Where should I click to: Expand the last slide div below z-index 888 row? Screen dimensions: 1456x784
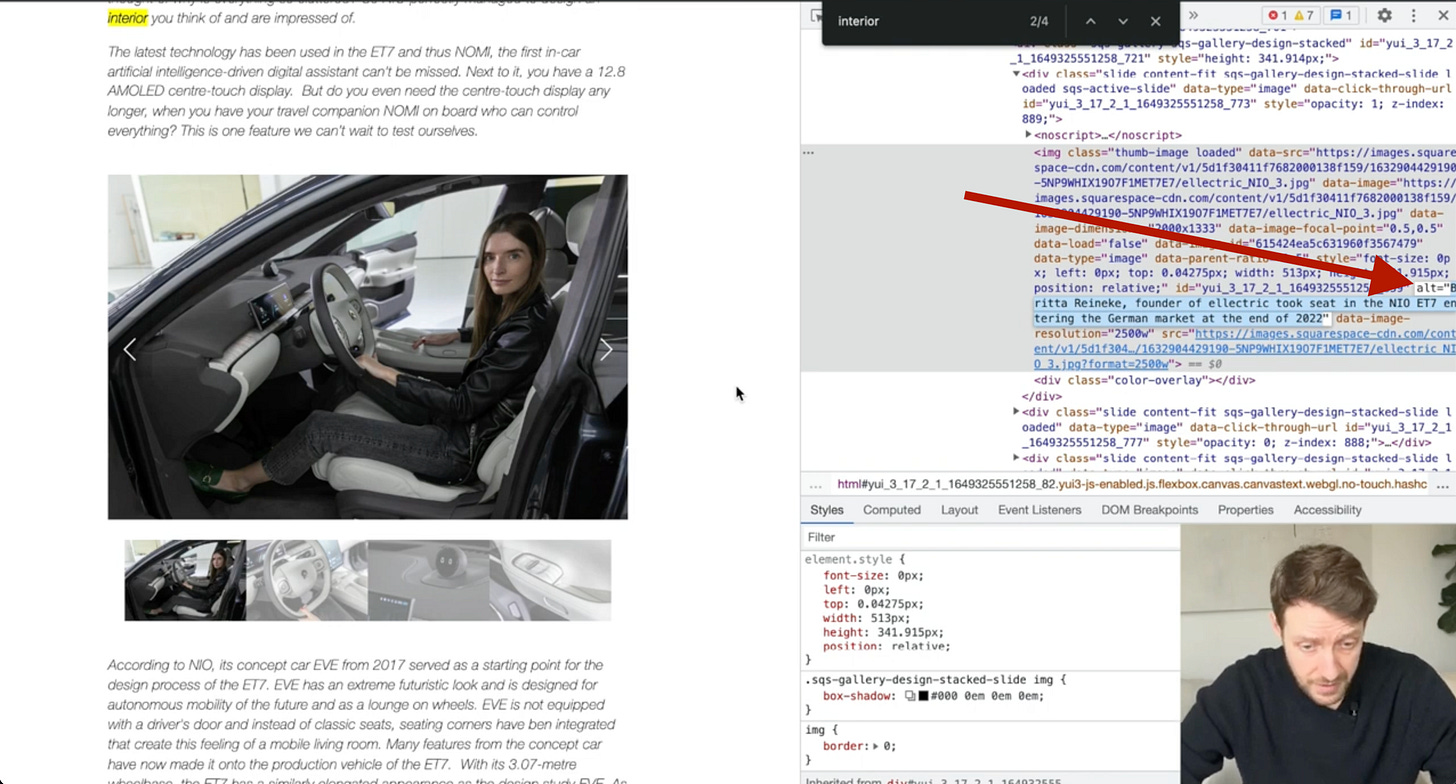click(1017, 458)
